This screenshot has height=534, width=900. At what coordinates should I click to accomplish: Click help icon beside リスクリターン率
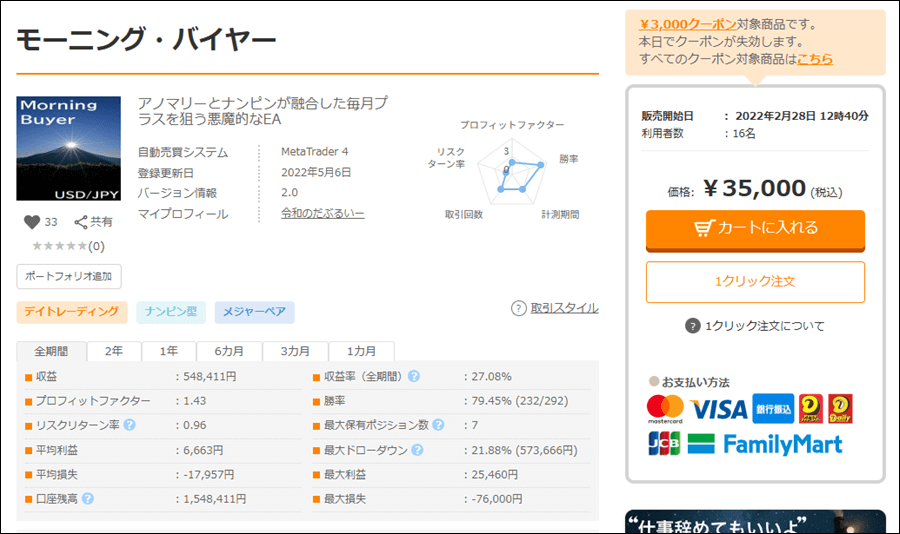(129, 425)
